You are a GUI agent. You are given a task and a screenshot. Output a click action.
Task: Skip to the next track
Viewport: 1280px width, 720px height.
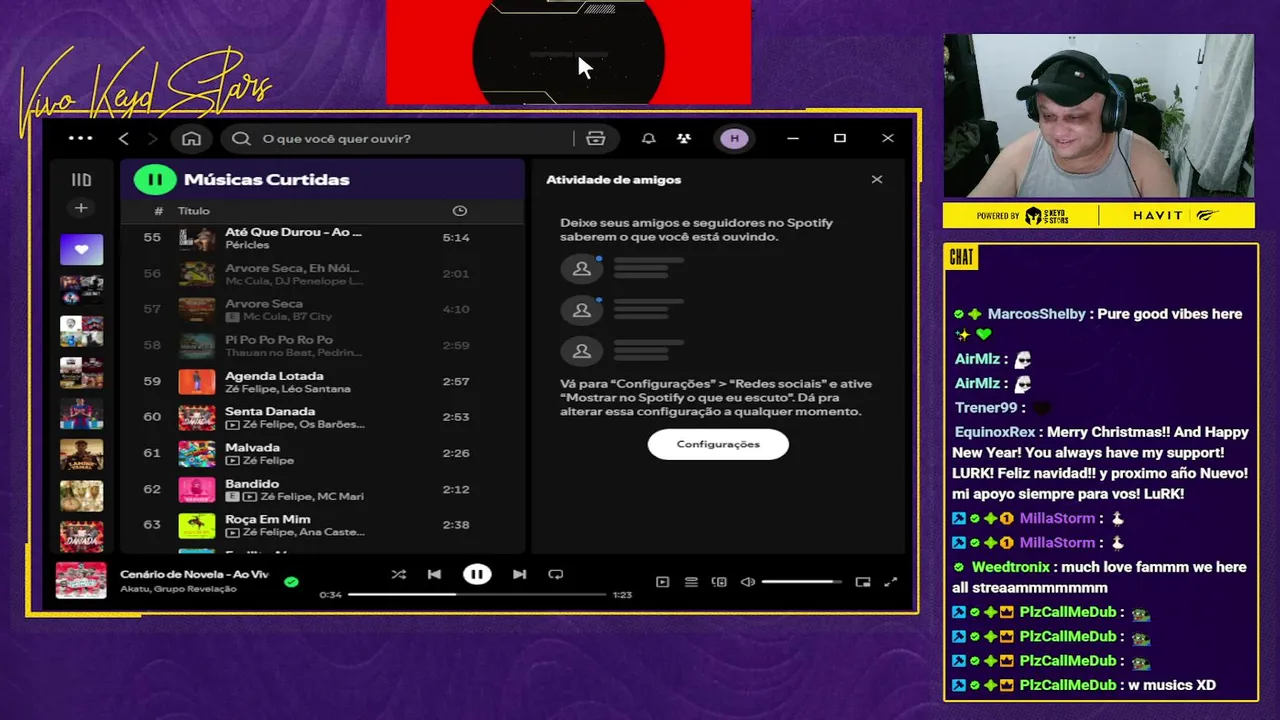pyautogui.click(x=519, y=574)
